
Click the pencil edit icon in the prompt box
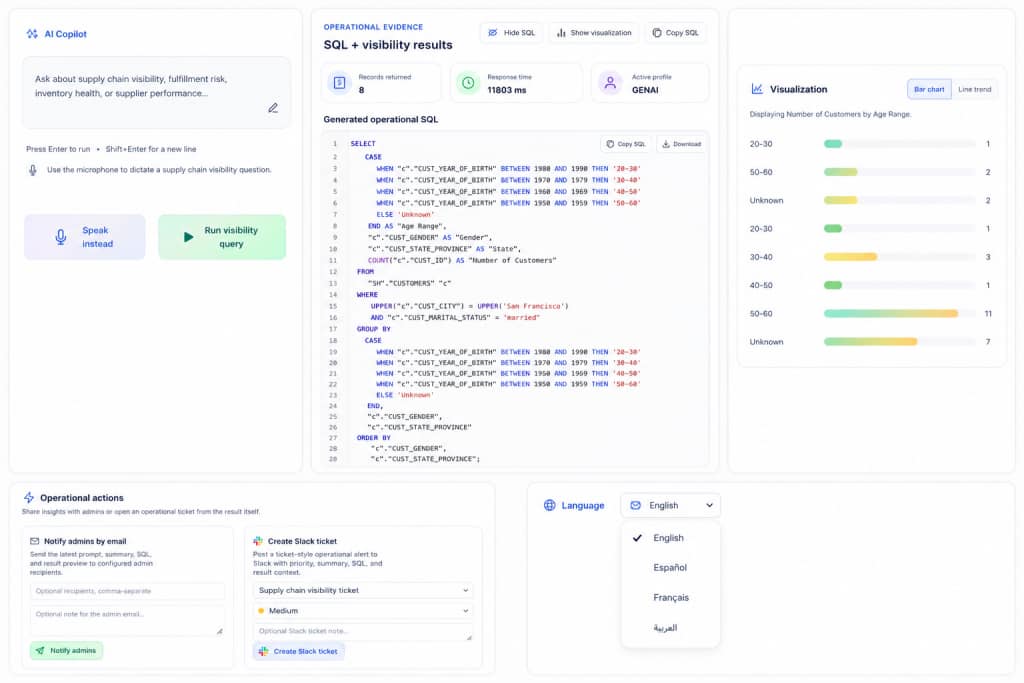[273, 108]
